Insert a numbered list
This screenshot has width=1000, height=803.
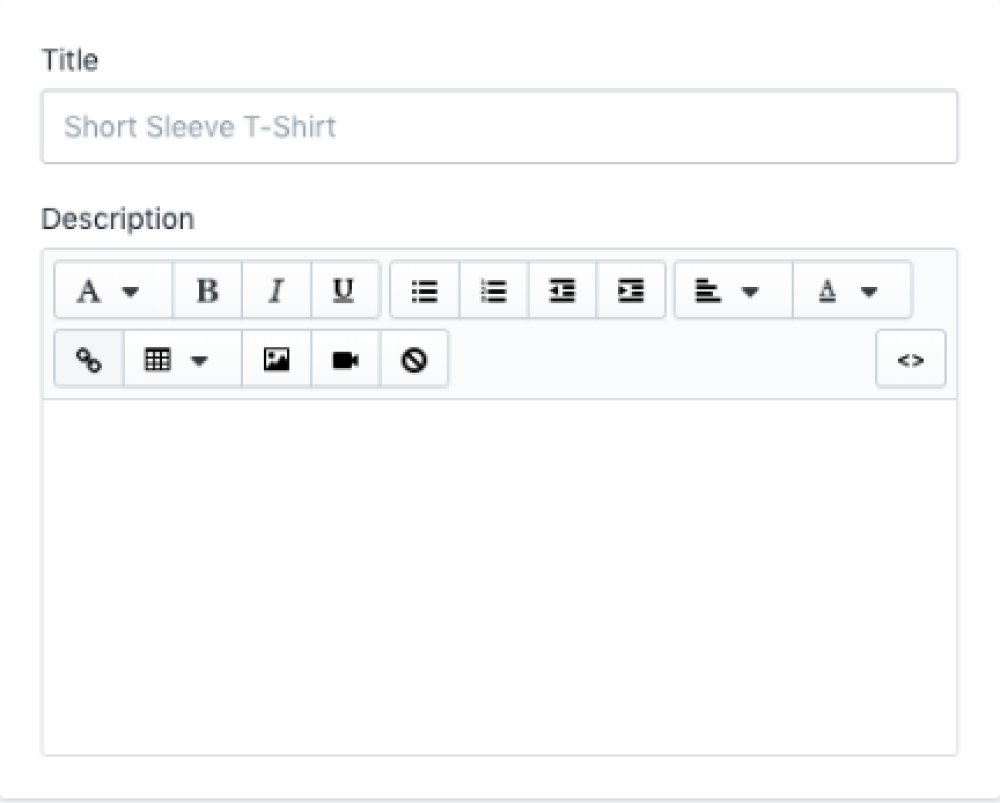point(494,290)
